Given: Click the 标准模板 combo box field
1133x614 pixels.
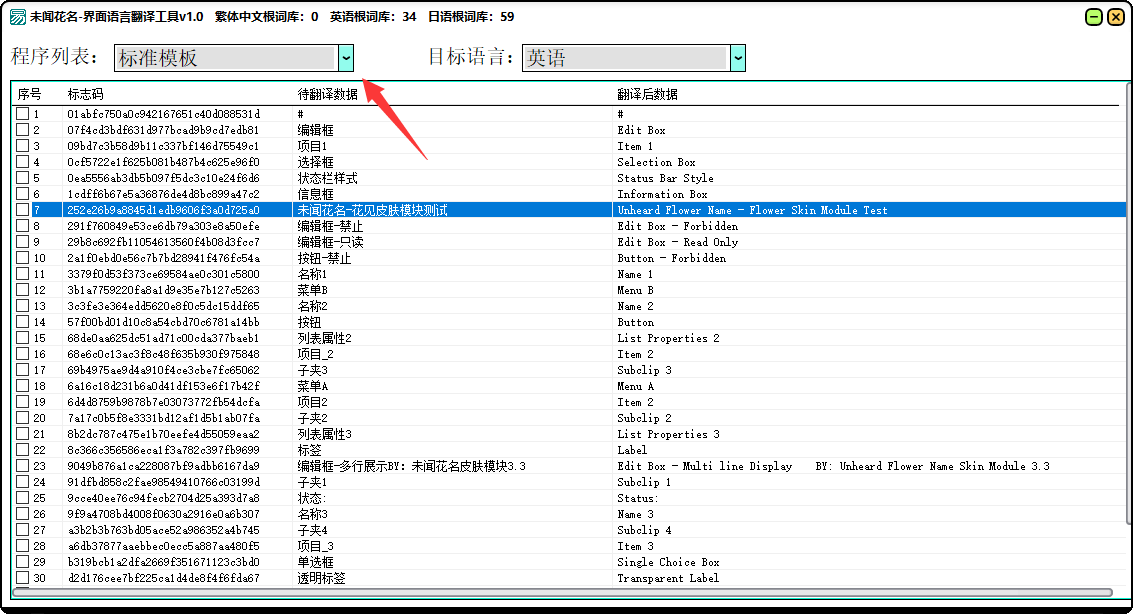Looking at the screenshot, I should tap(225, 59).
